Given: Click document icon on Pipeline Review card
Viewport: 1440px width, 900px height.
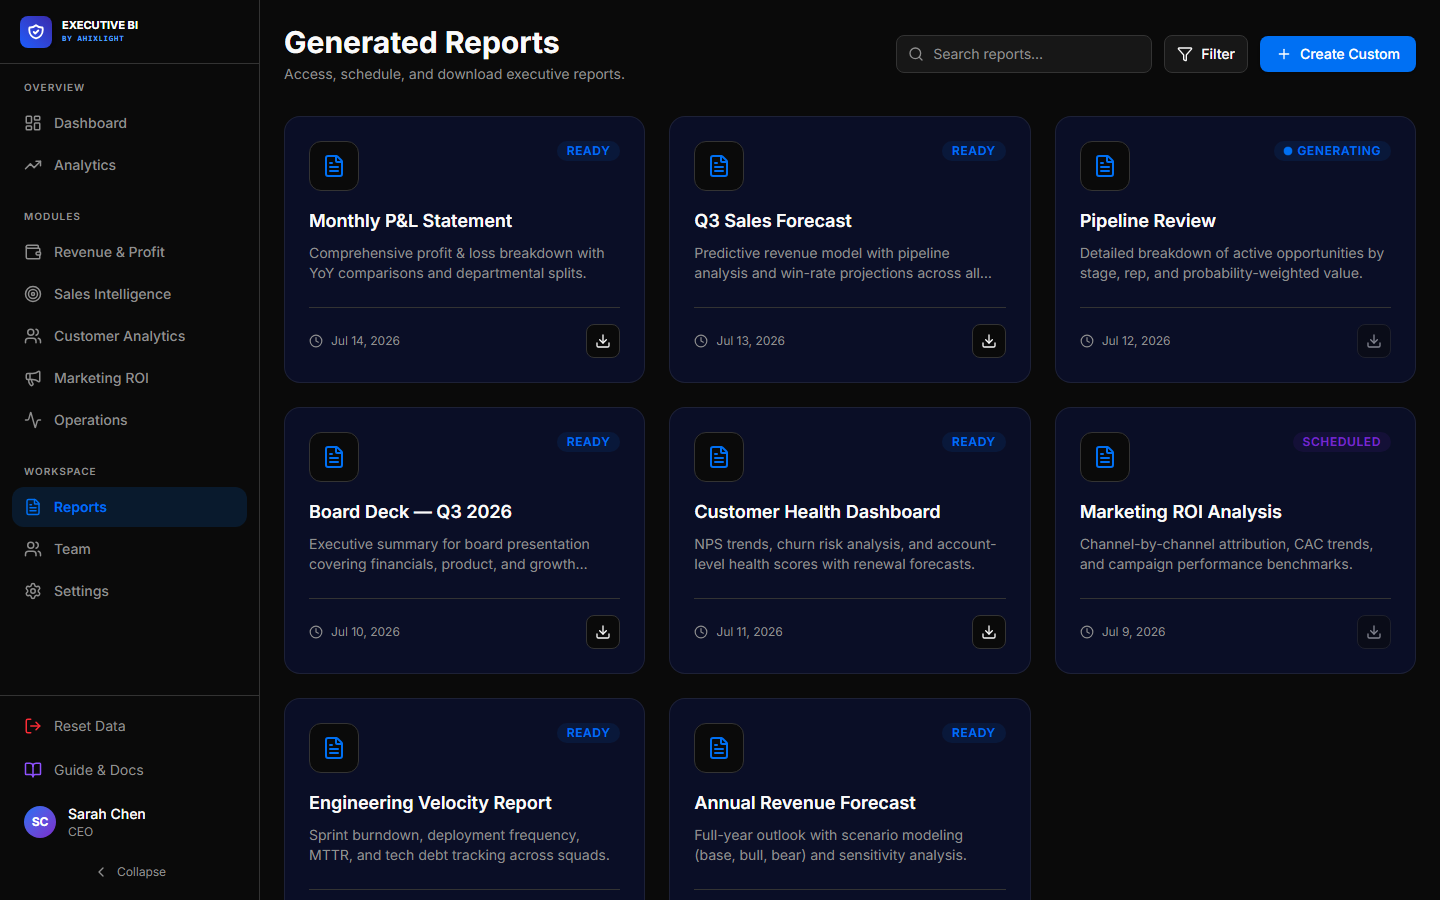Looking at the screenshot, I should click(x=1105, y=166).
